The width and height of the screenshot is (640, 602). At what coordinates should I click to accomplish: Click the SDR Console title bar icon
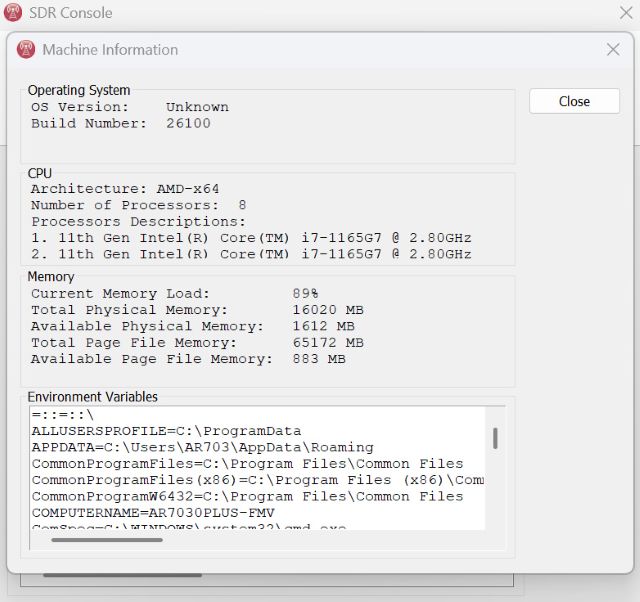tap(13, 12)
